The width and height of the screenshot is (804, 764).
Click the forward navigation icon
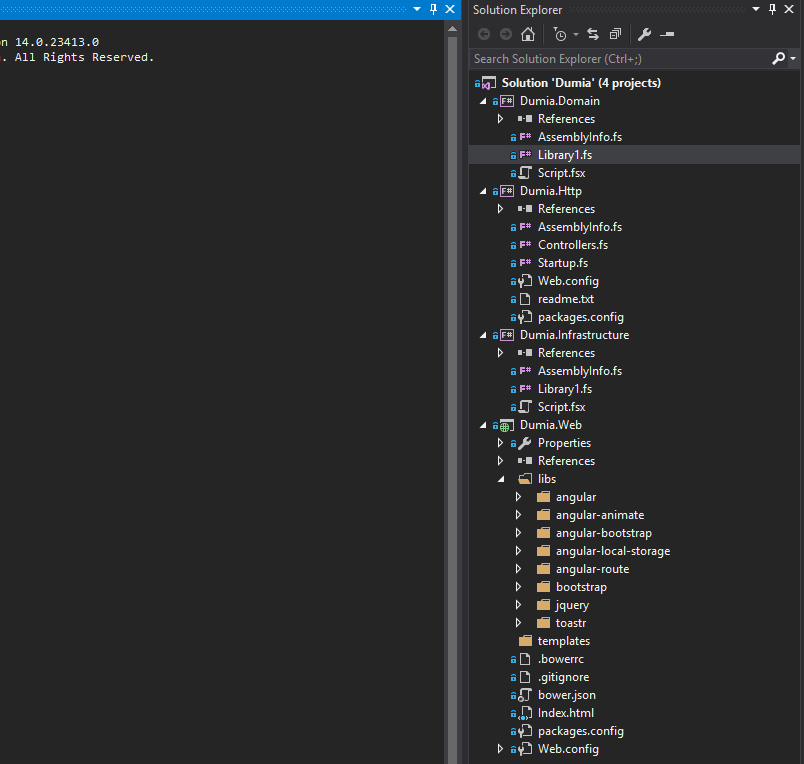coord(505,33)
